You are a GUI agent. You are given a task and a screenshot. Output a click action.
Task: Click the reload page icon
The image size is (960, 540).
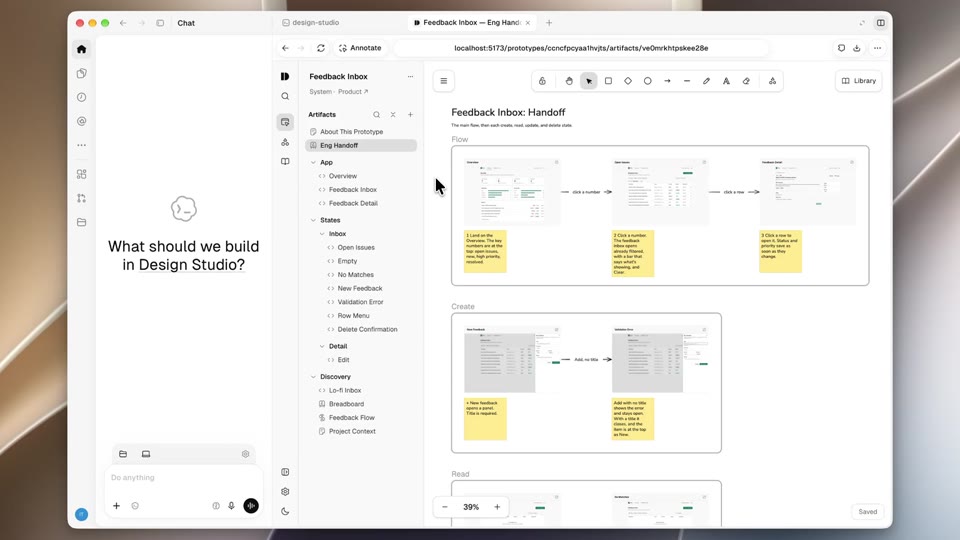[321, 48]
